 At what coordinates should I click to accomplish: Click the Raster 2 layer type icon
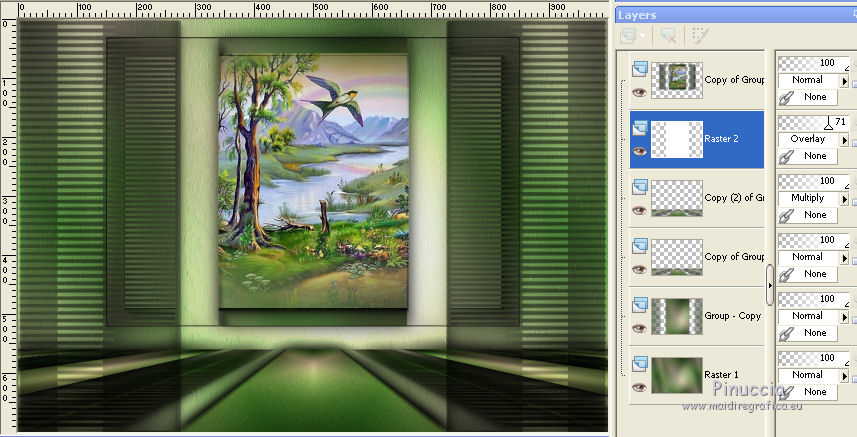pos(639,128)
